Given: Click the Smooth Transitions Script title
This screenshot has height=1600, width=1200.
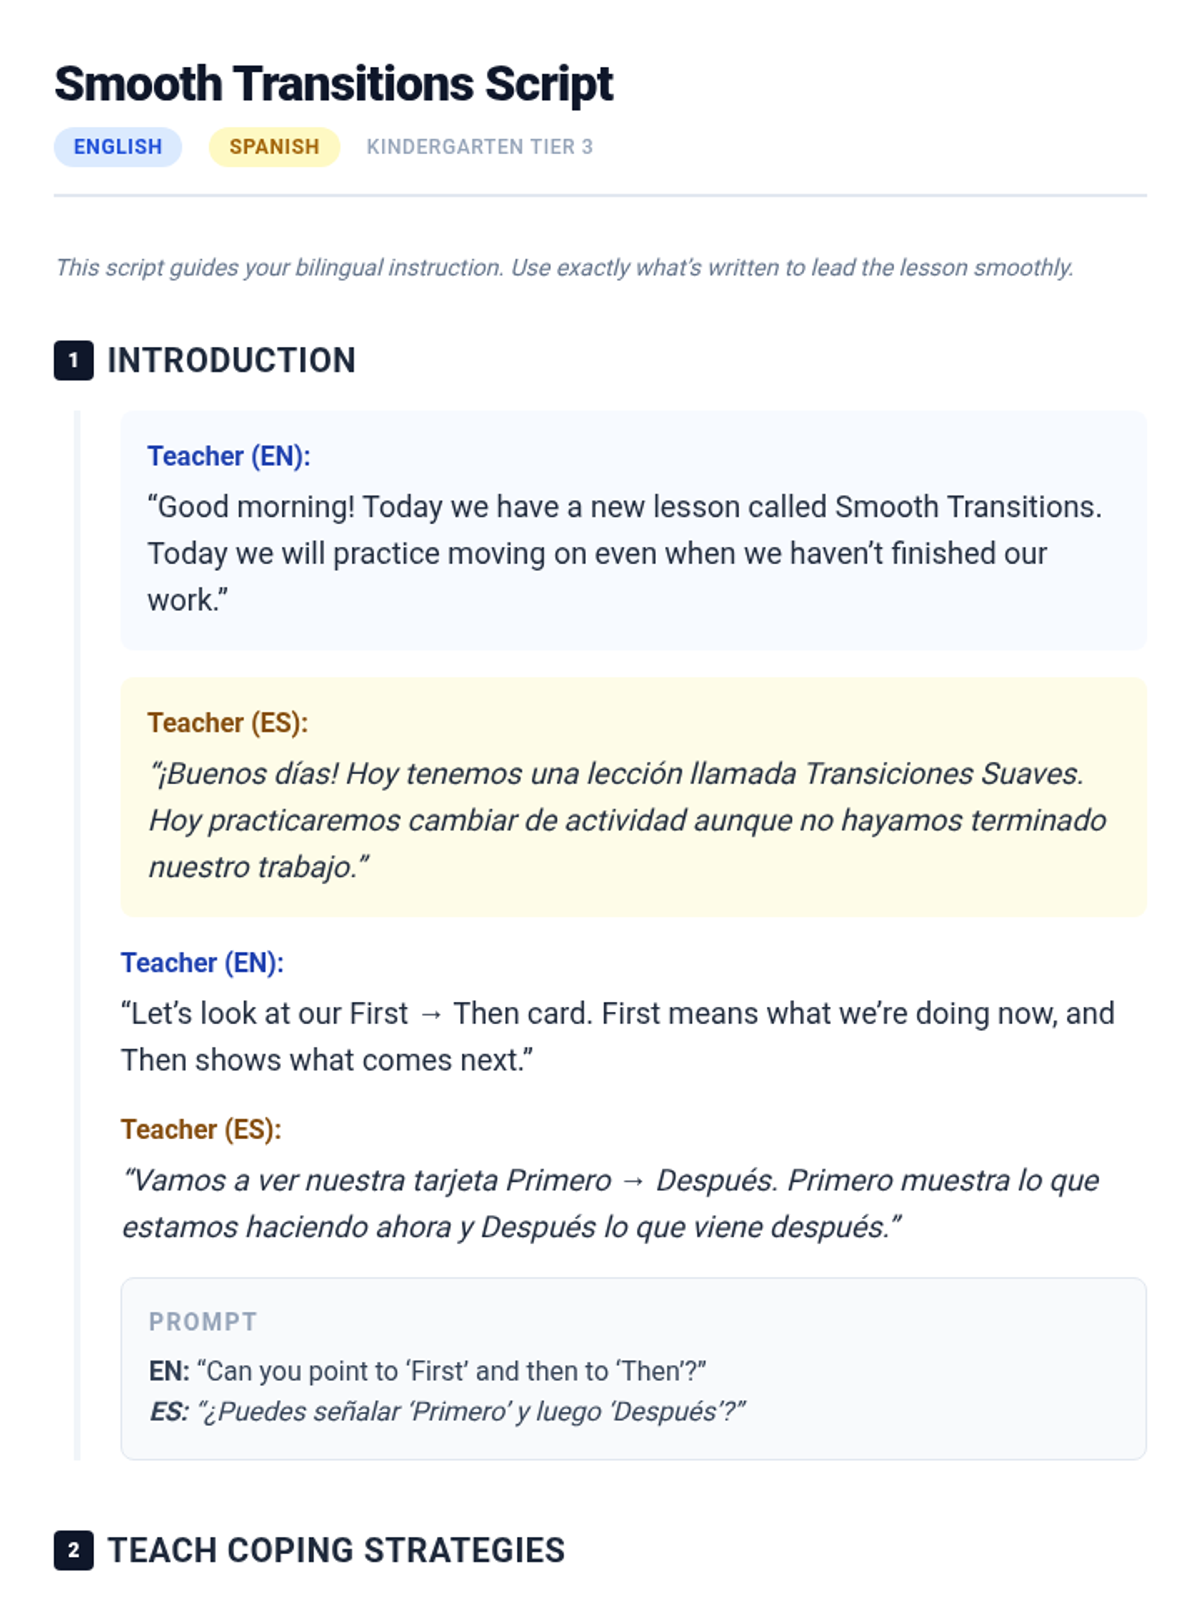Looking at the screenshot, I should coord(333,84).
